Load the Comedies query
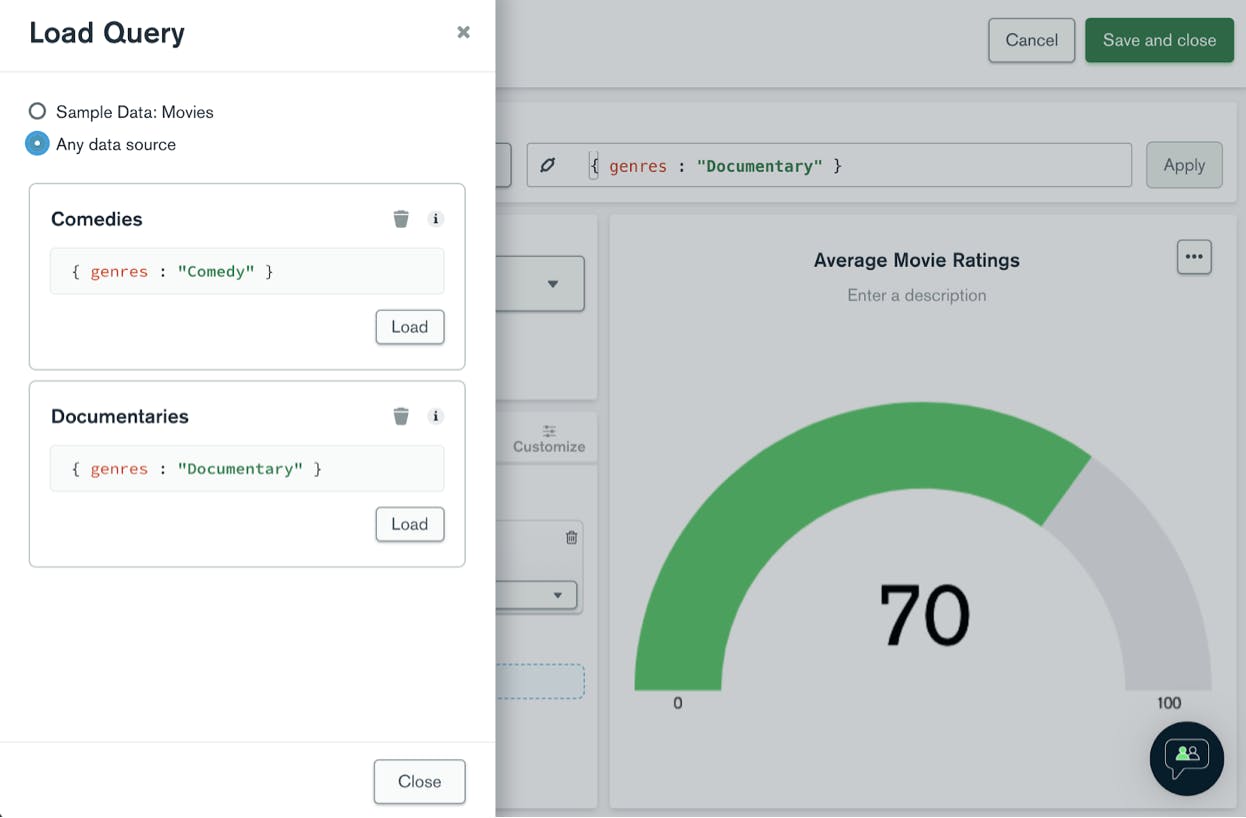This screenshot has height=818, width=1246. 409,327
